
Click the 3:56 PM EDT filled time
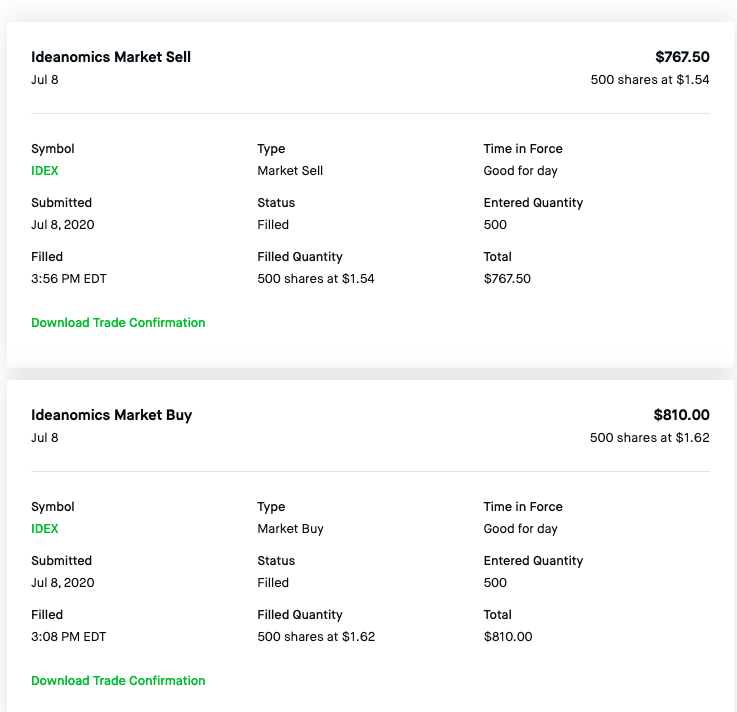(x=69, y=279)
